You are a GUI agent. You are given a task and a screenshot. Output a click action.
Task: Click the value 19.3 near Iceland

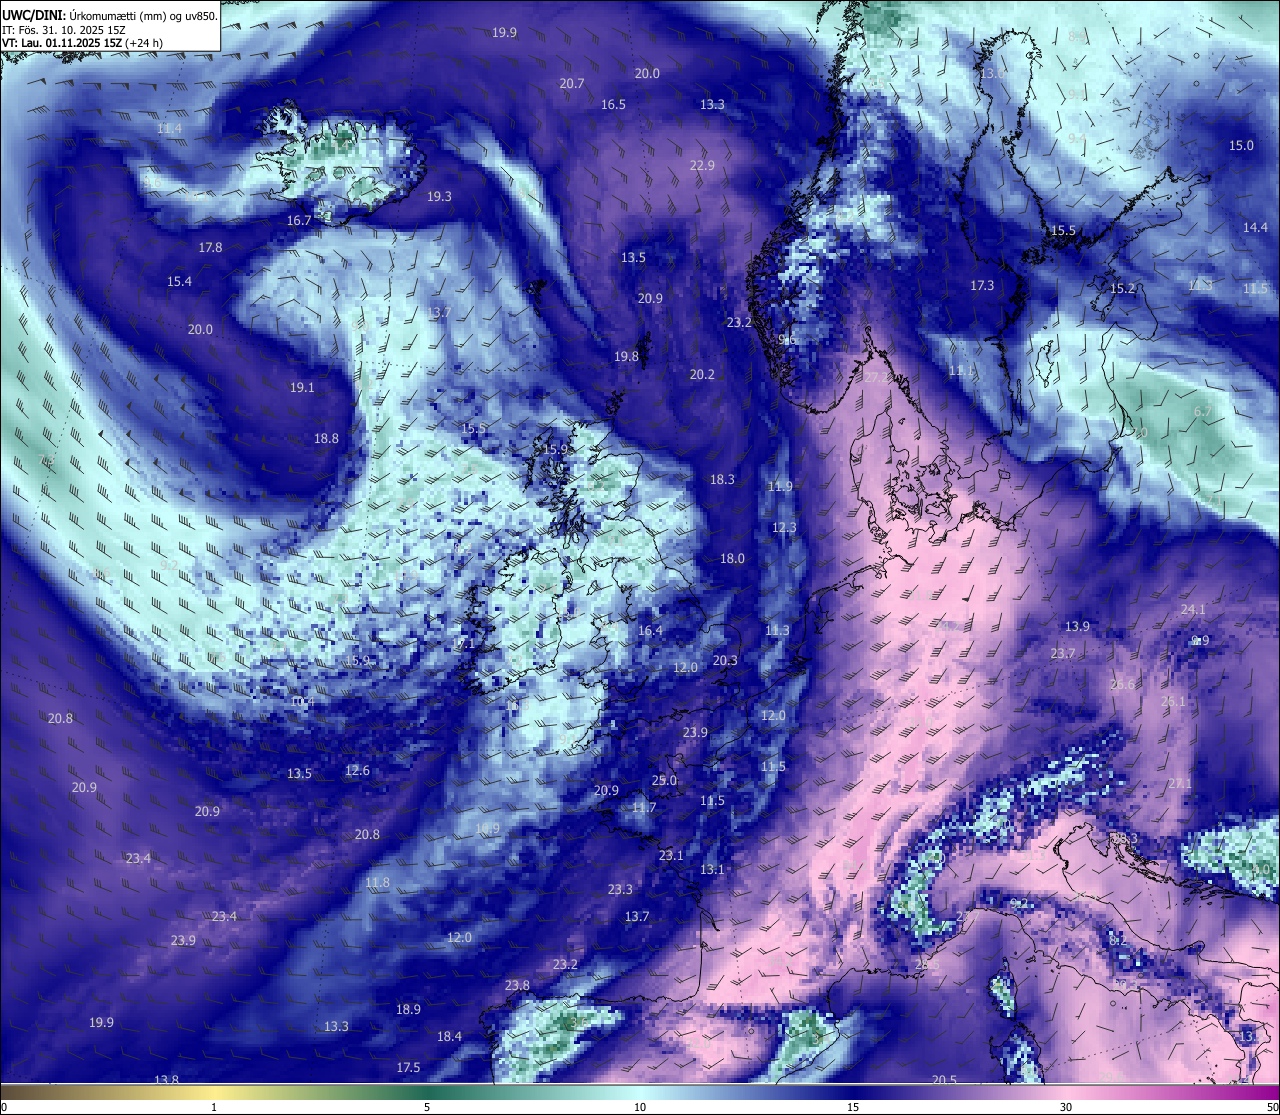439,197
